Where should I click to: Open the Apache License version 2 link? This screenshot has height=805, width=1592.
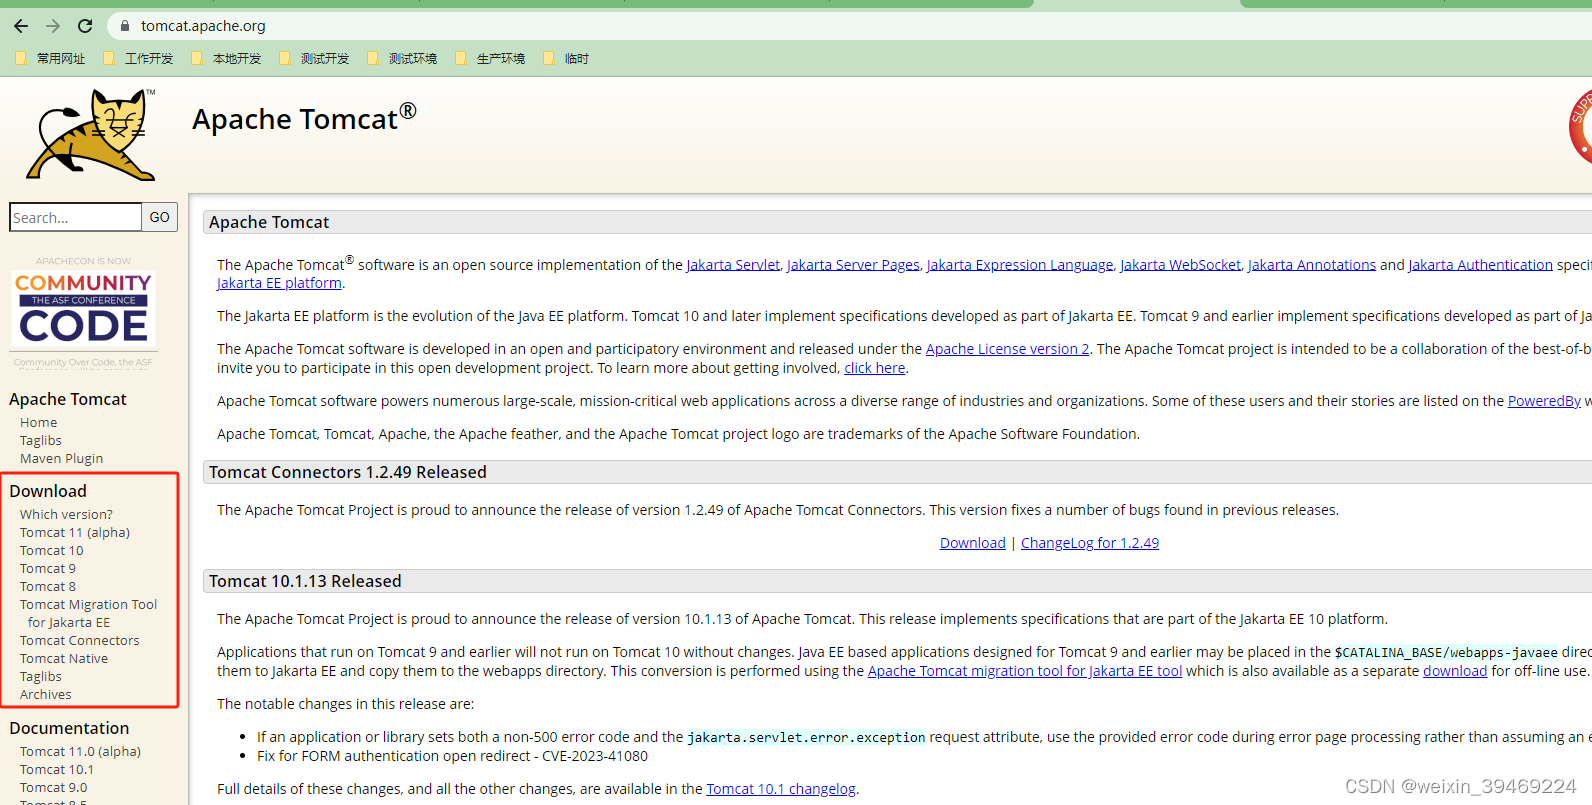1008,349
